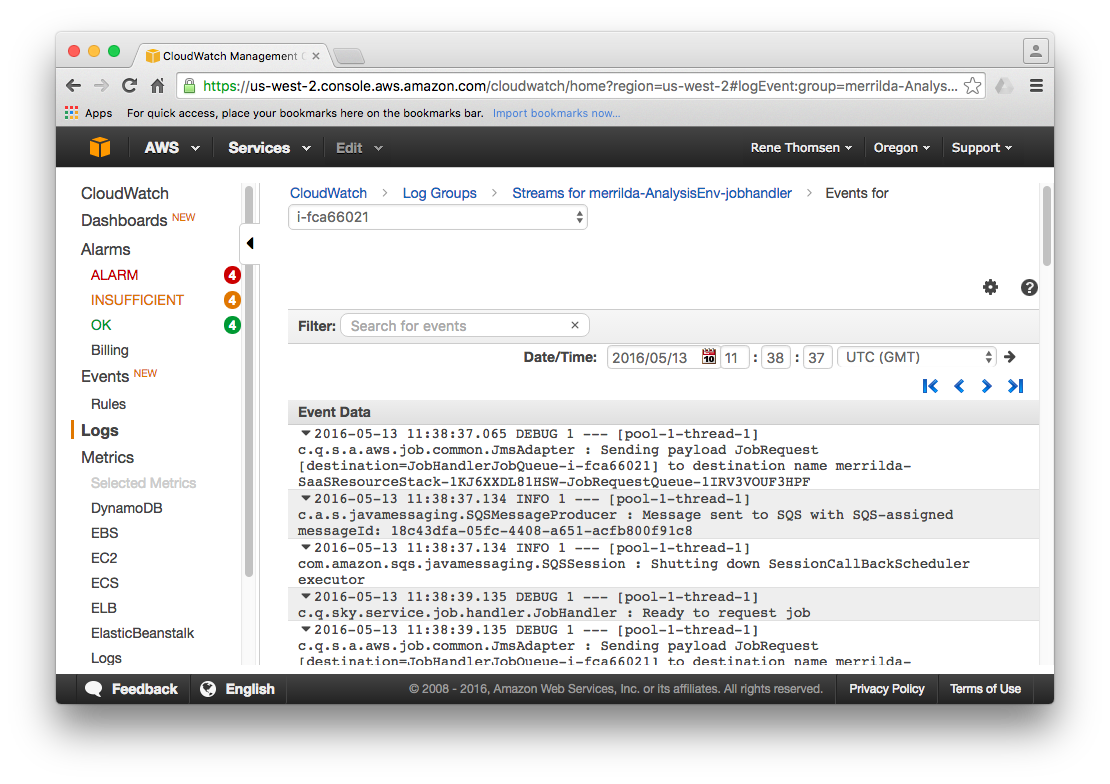The width and height of the screenshot is (1110, 784).
Task: Open the AWS dropdown menu
Action: (x=172, y=147)
